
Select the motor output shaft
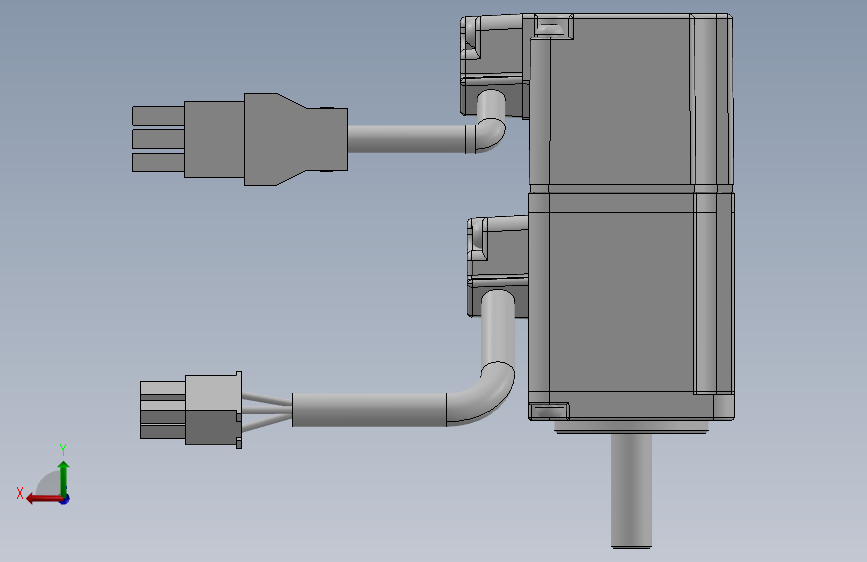631,491
